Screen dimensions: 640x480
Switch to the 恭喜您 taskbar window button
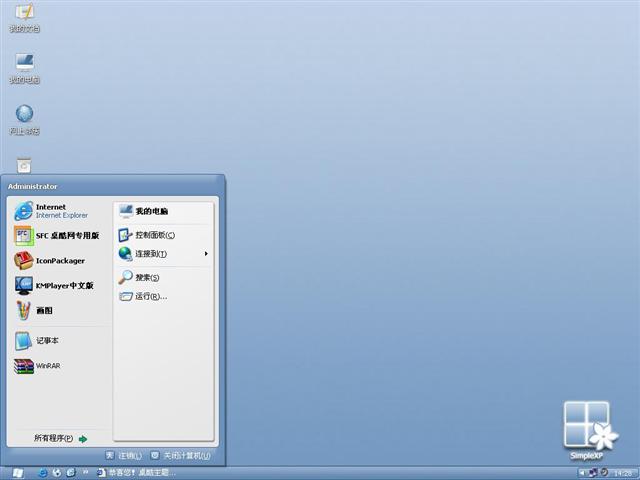pyautogui.click(x=136, y=473)
